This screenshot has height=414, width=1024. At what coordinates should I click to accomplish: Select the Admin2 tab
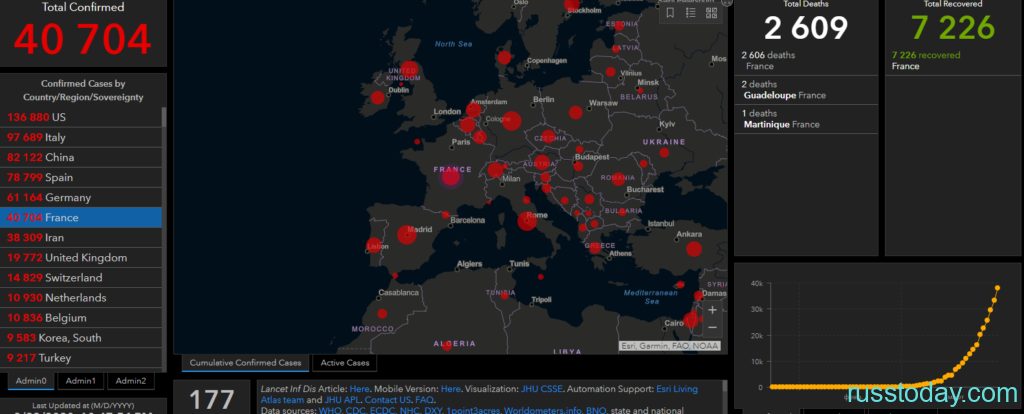131,381
